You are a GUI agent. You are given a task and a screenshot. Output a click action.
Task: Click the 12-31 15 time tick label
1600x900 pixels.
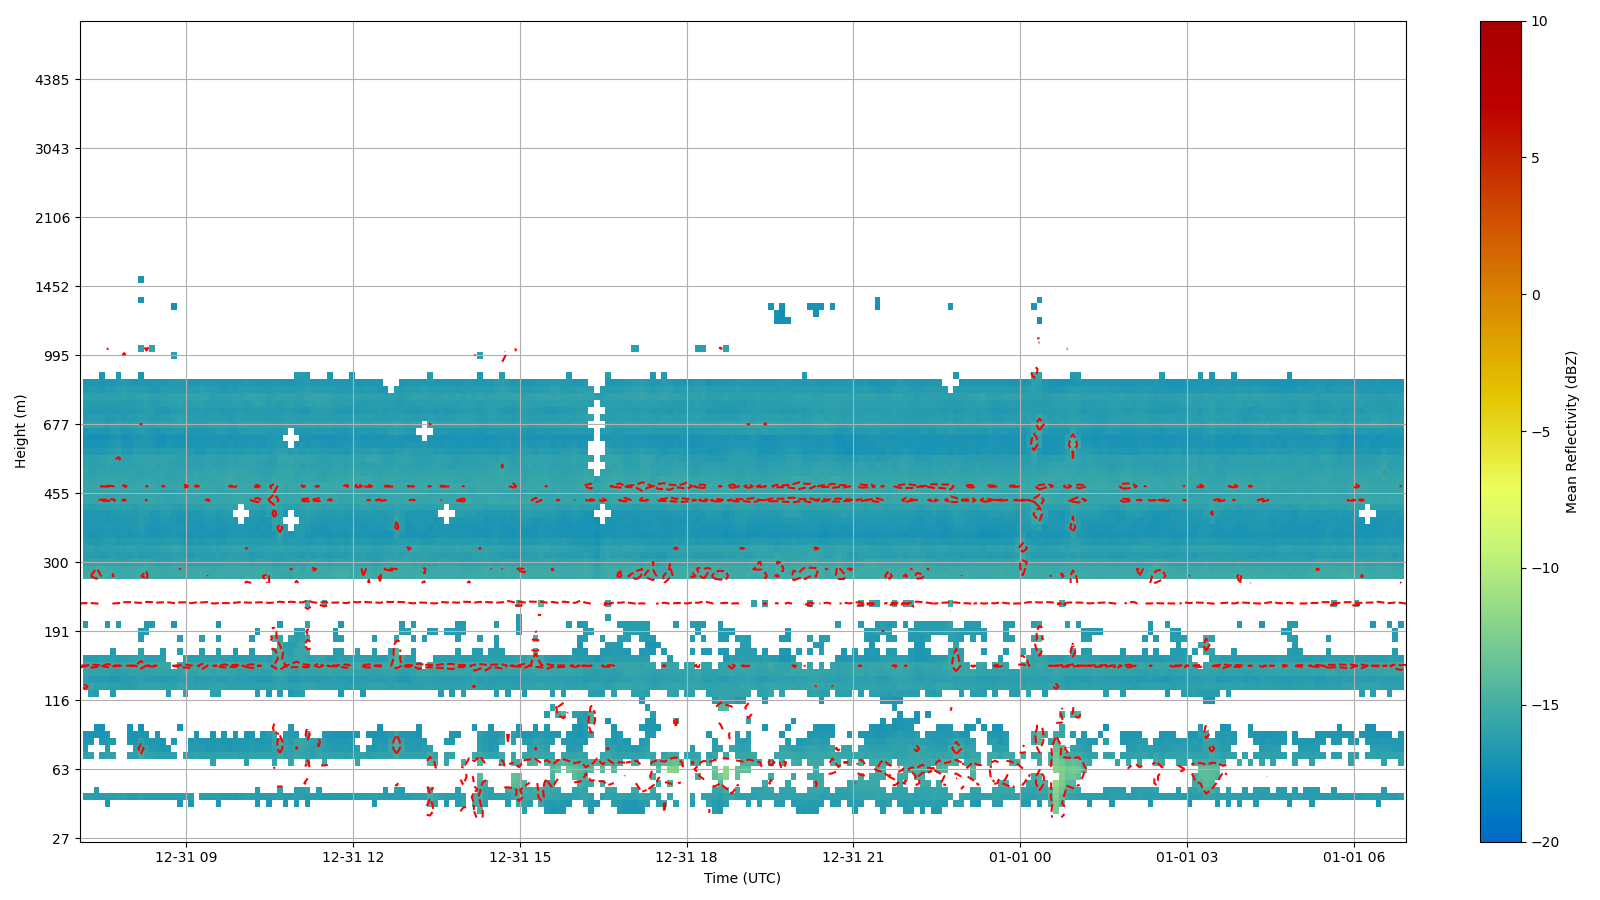click(520, 857)
